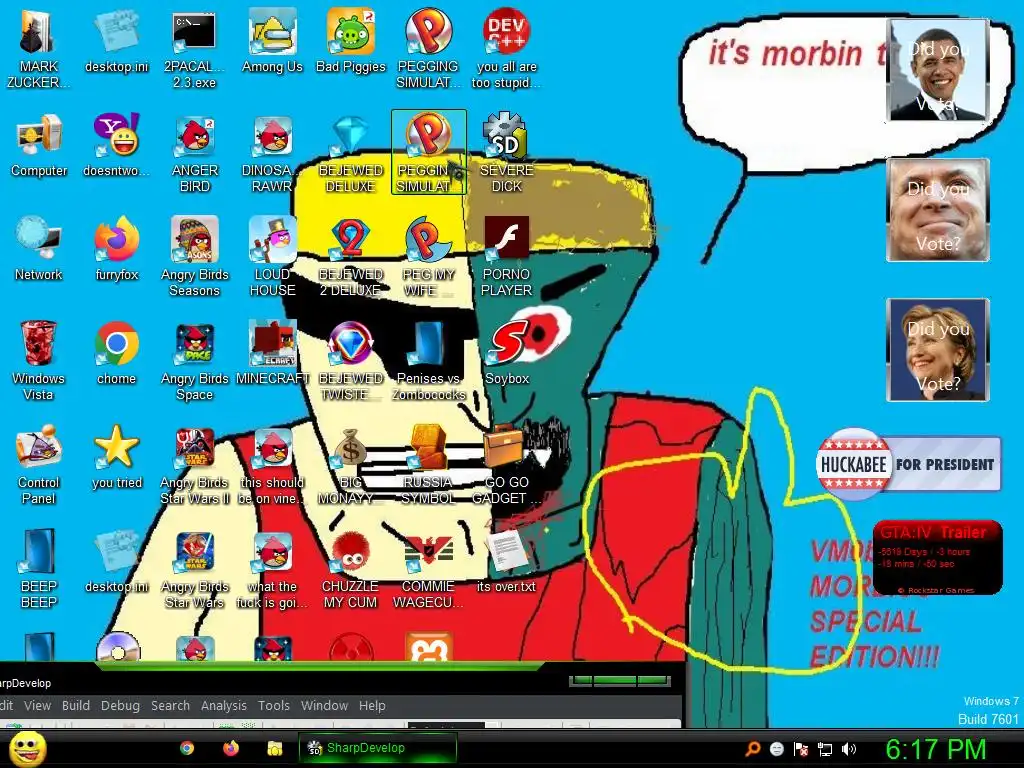Viewport: 1024px width, 768px height.
Task: Click the 6:17 PM clock
Action: [935, 749]
